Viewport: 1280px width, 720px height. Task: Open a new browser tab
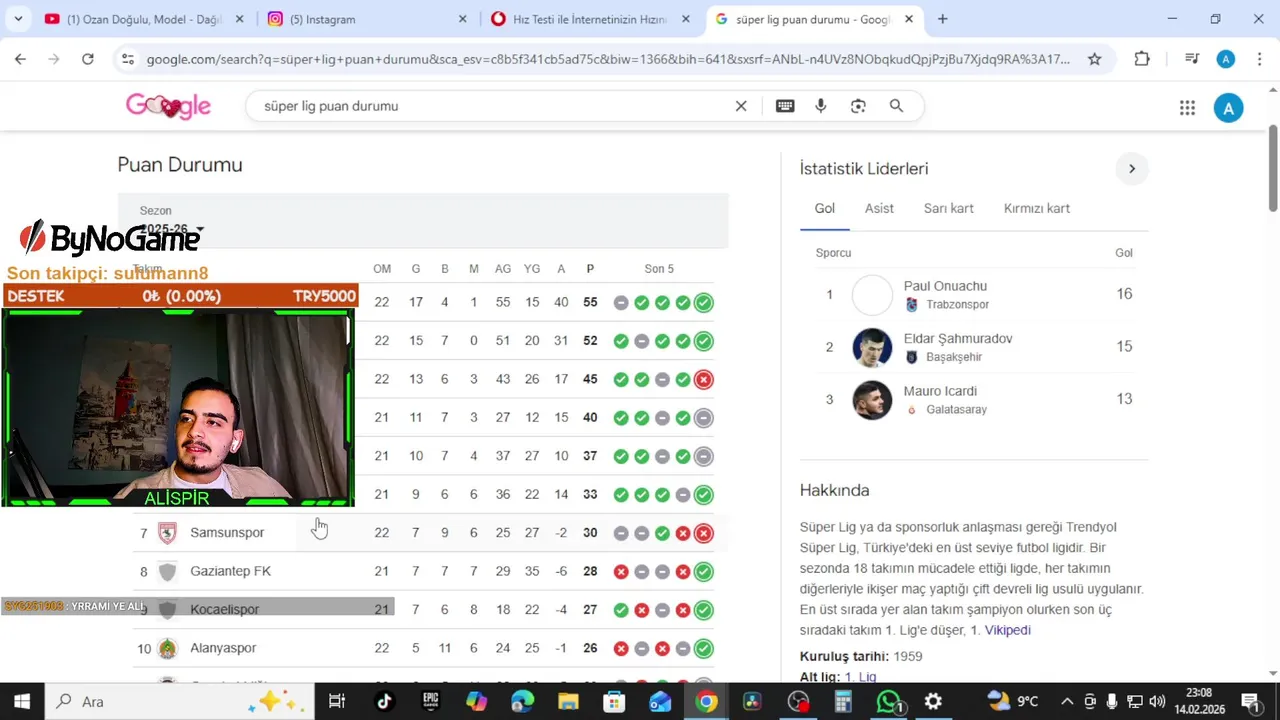942,19
